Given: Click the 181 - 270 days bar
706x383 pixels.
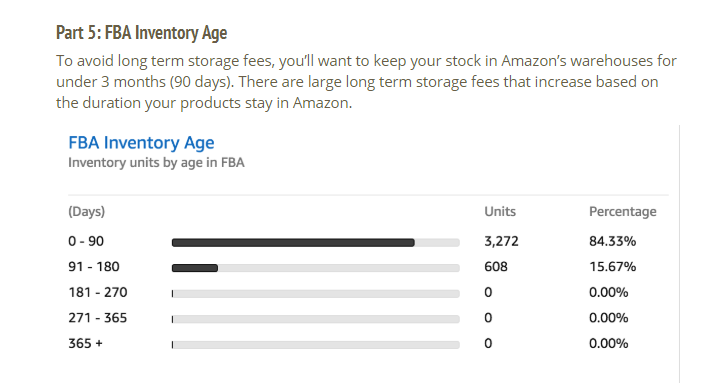Looking at the screenshot, I should tap(316, 294).
